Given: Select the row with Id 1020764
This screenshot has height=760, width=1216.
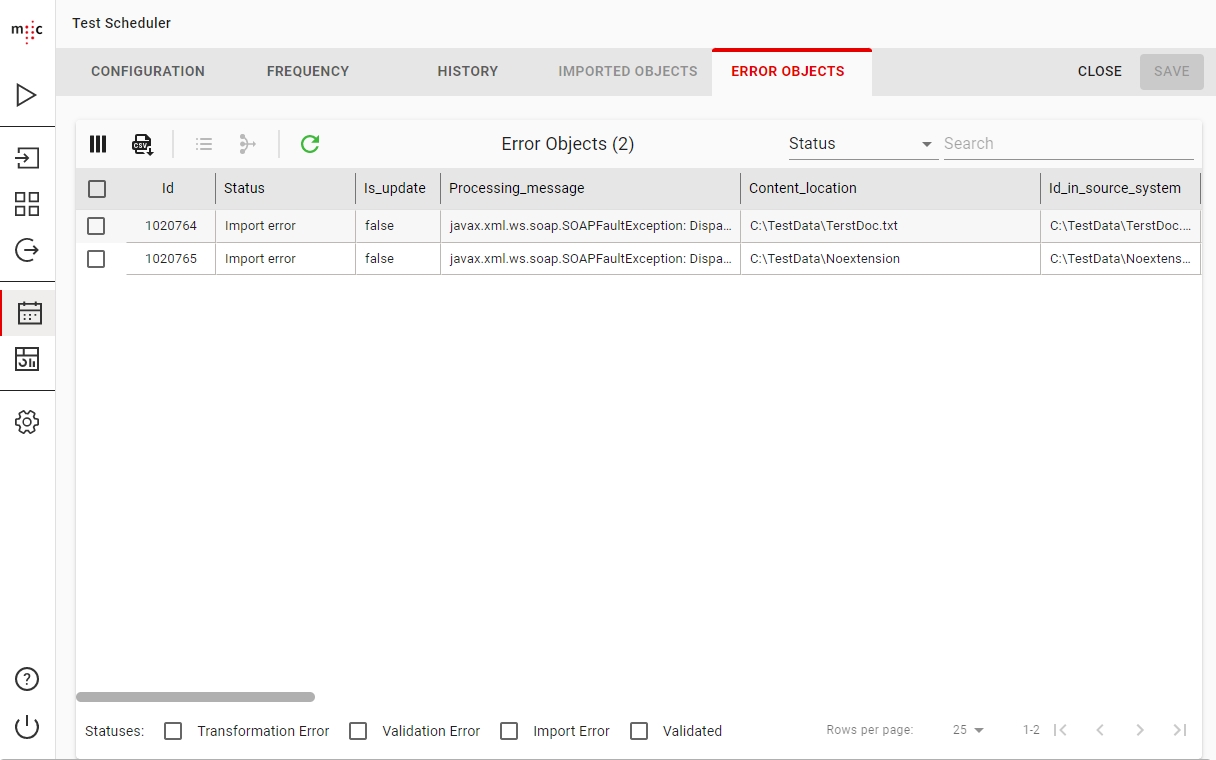Looking at the screenshot, I should [x=96, y=226].
